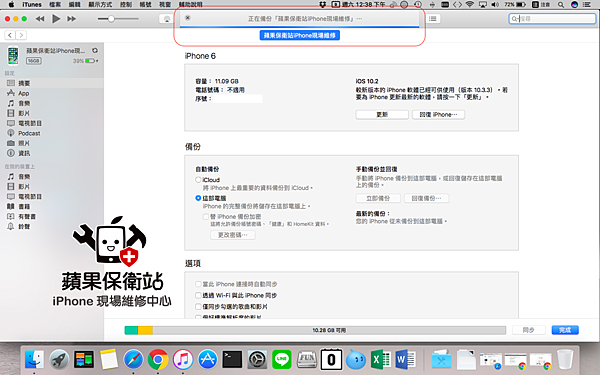Click the 更改密碼… button
Viewport: 600px width, 375px height.
233,235
